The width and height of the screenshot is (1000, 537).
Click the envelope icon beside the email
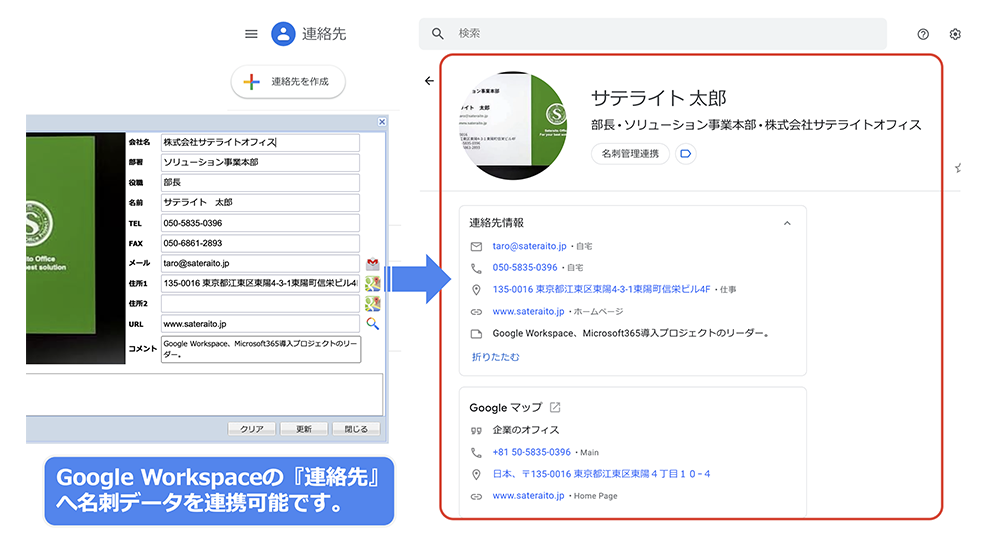(476, 246)
